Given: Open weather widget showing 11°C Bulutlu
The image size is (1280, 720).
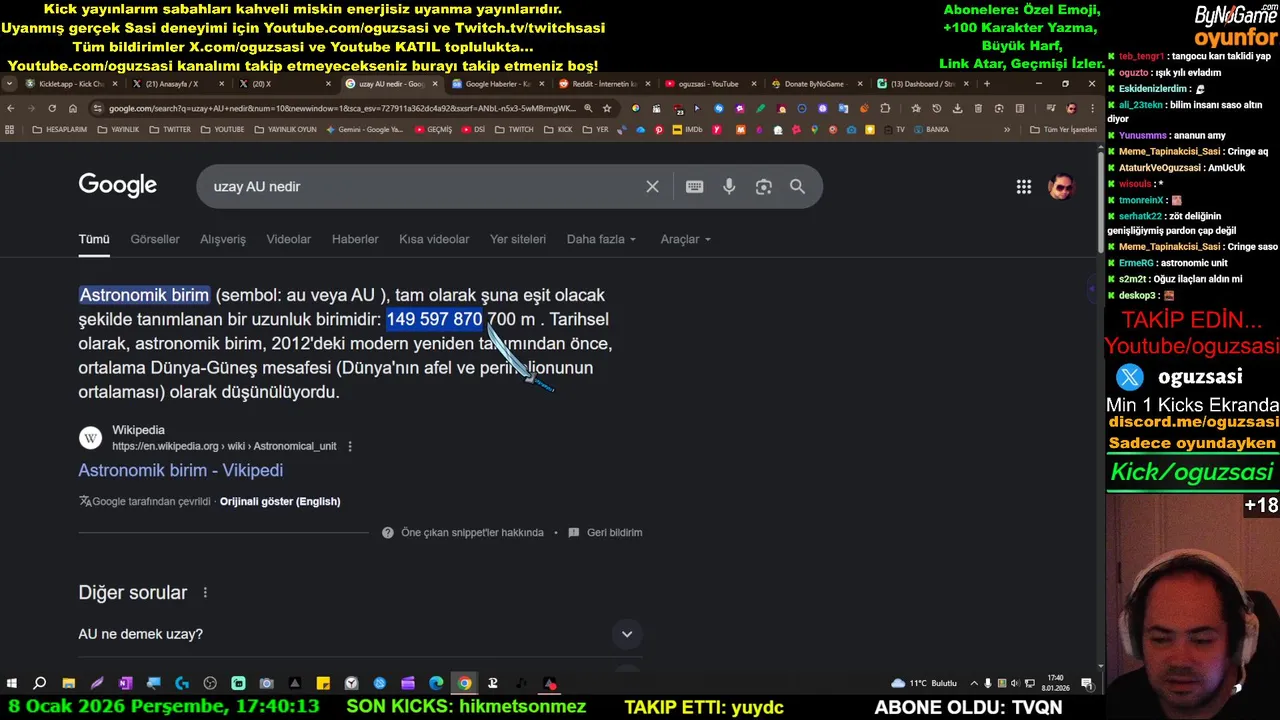Looking at the screenshot, I should (924, 683).
